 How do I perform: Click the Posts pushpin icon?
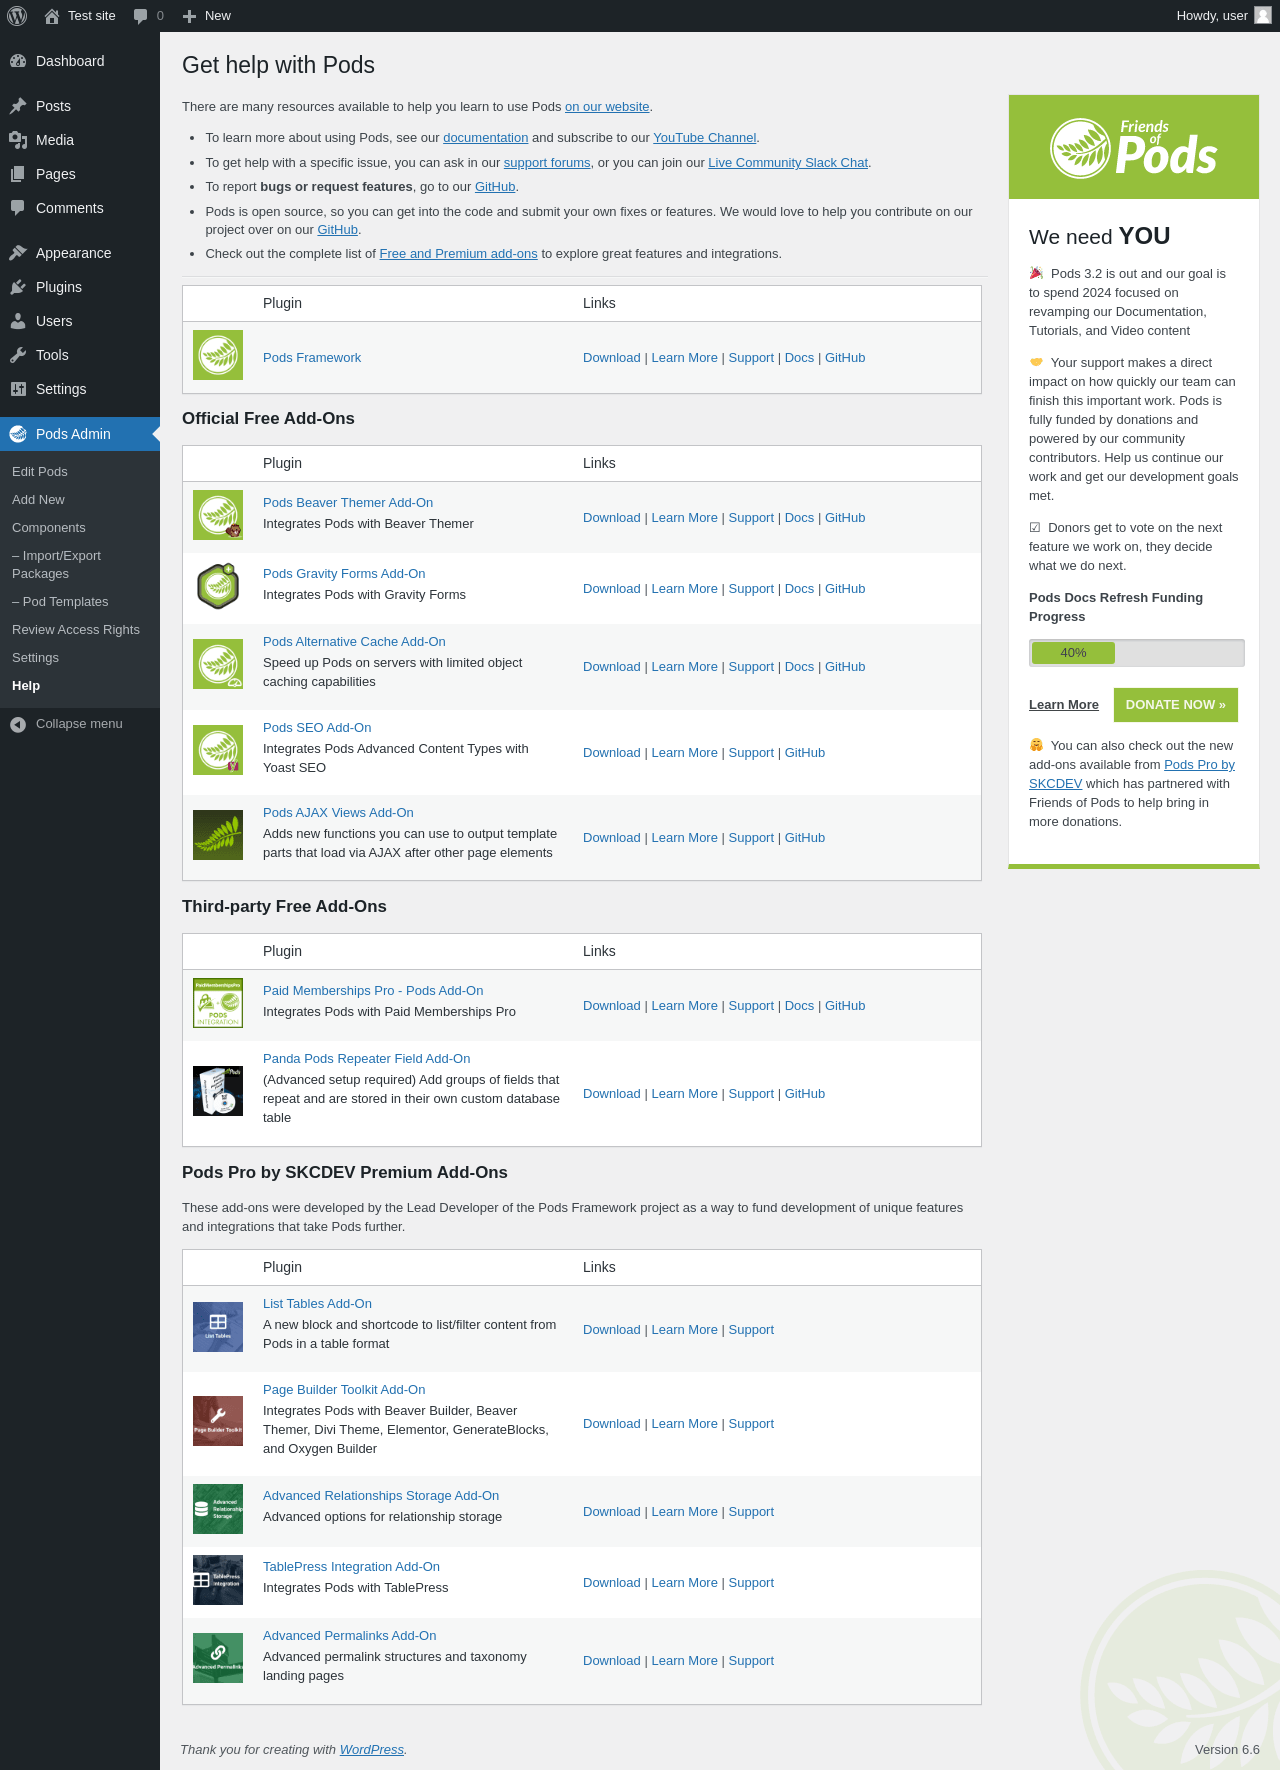(18, 106)
